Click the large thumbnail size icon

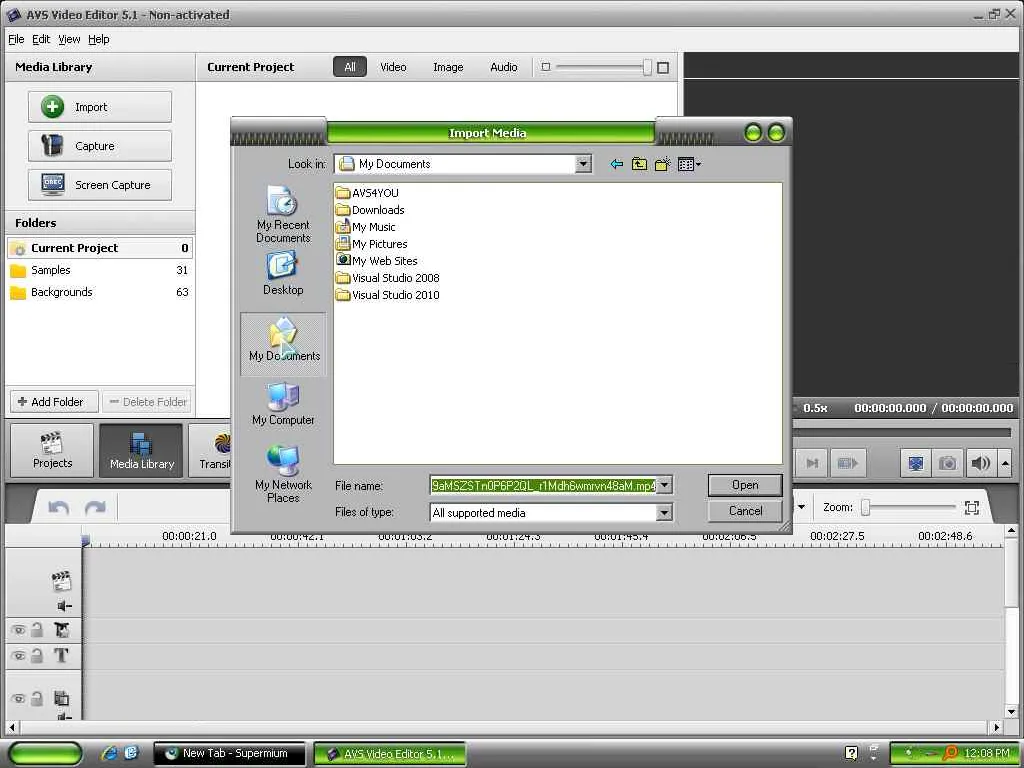(663, 67)
